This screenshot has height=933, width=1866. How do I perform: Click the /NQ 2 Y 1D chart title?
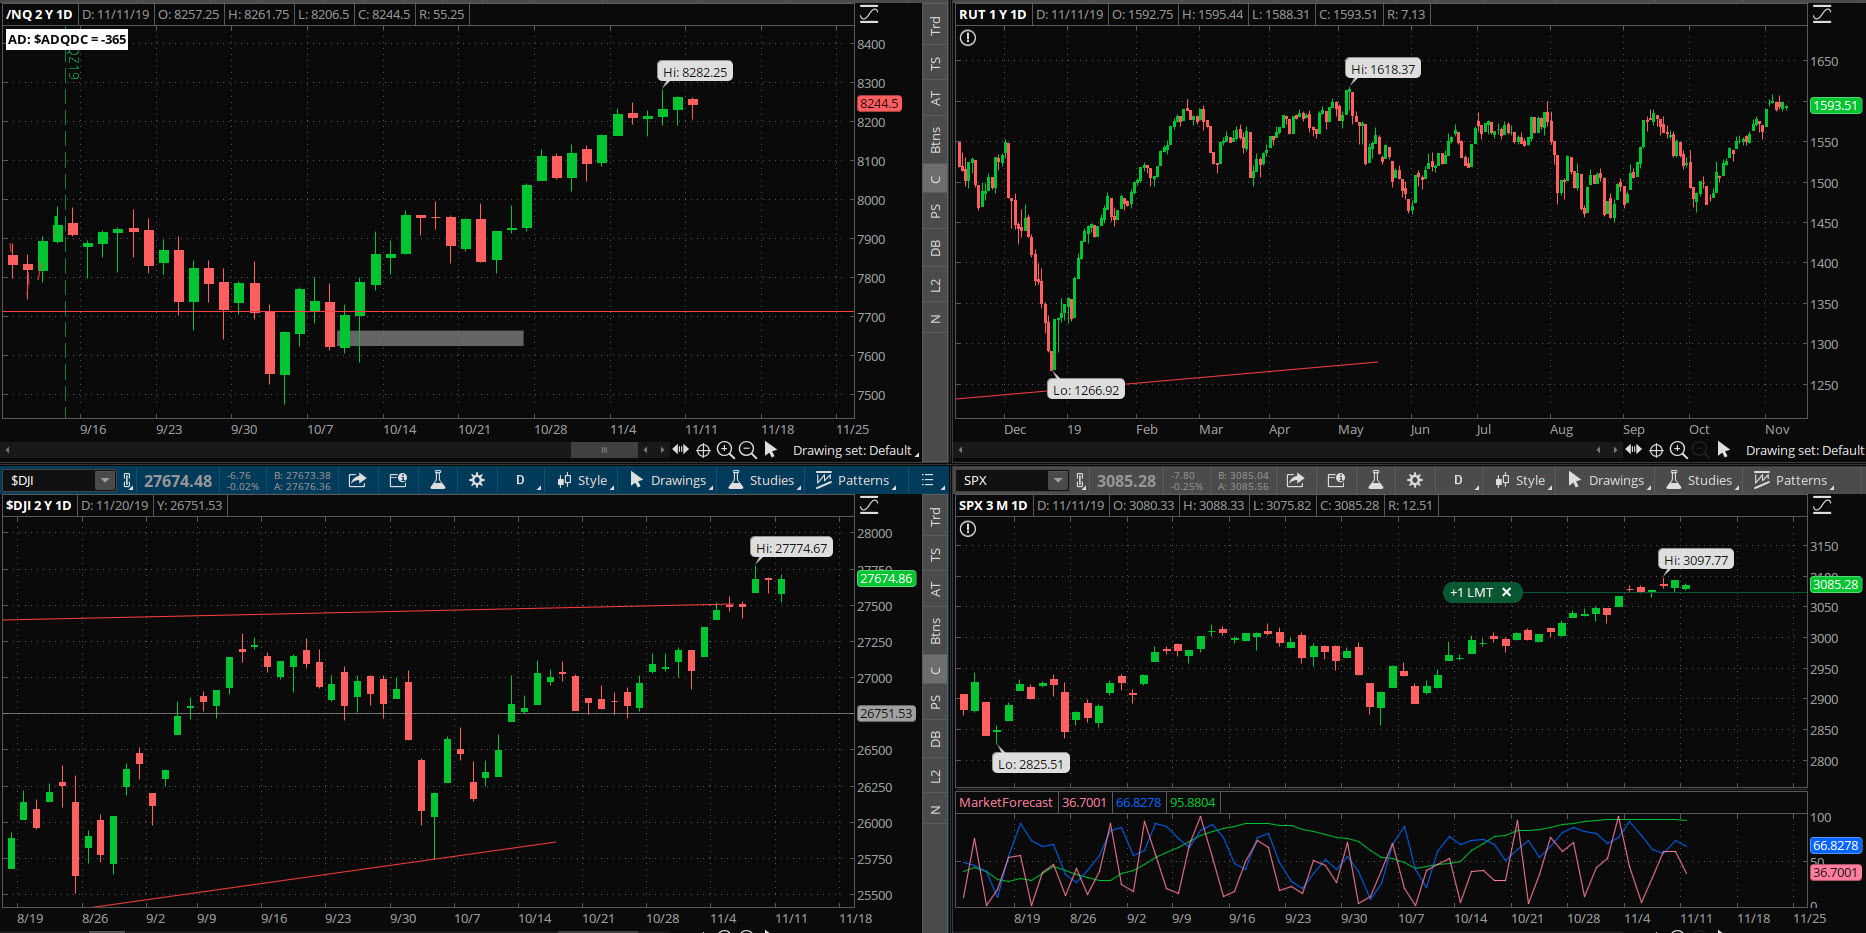[39, 14]
